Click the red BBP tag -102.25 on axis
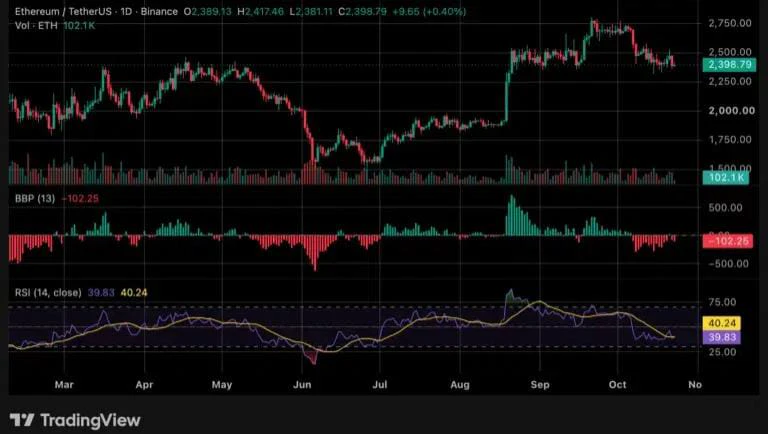This screenshot has height=434, width=768. 727,241
